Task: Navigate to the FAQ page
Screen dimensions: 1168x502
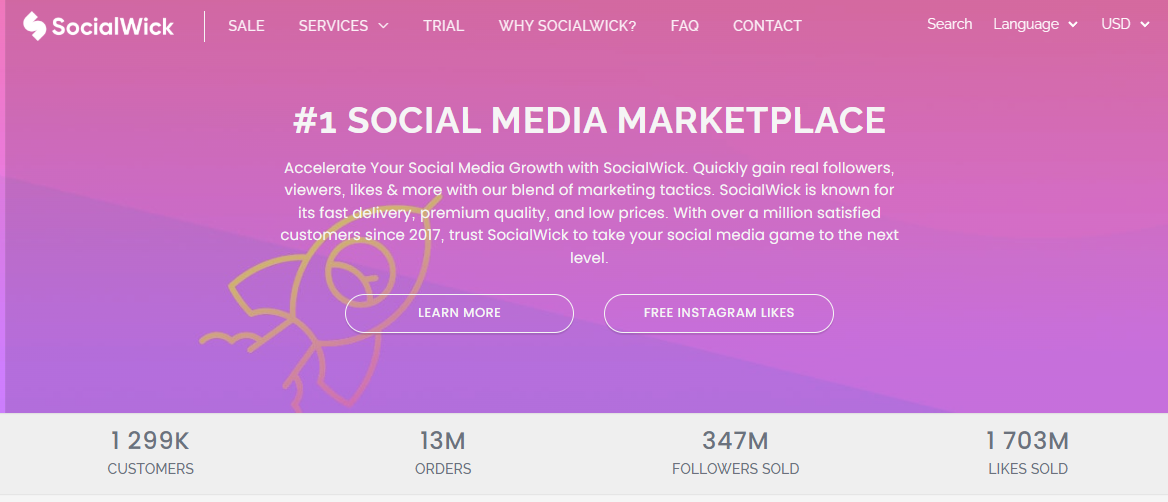Action: pos(684,26)
